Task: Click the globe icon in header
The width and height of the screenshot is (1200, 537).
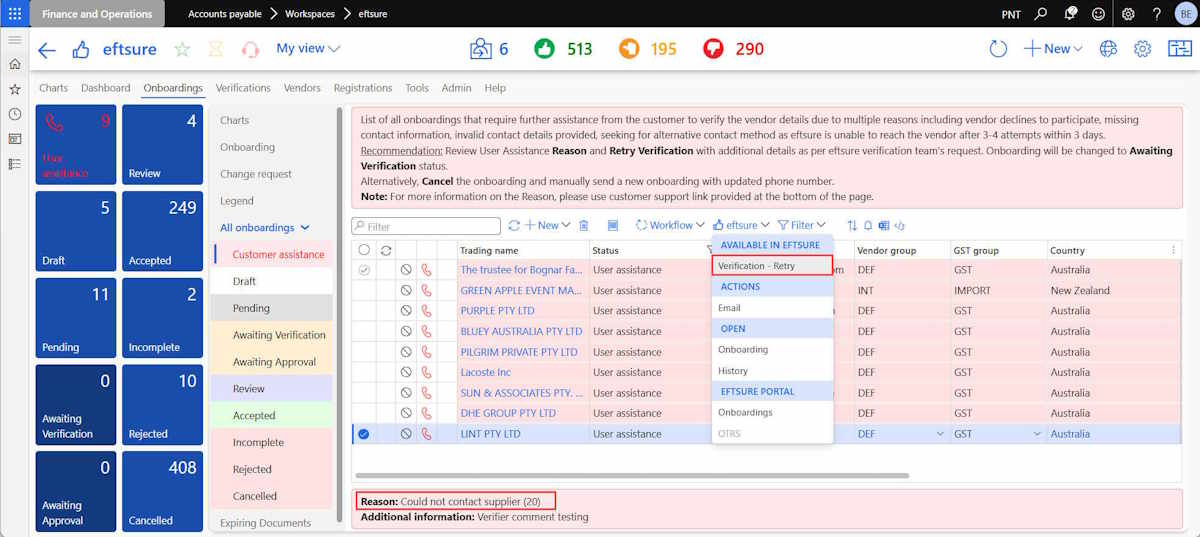Action: tap(1108, 49)
